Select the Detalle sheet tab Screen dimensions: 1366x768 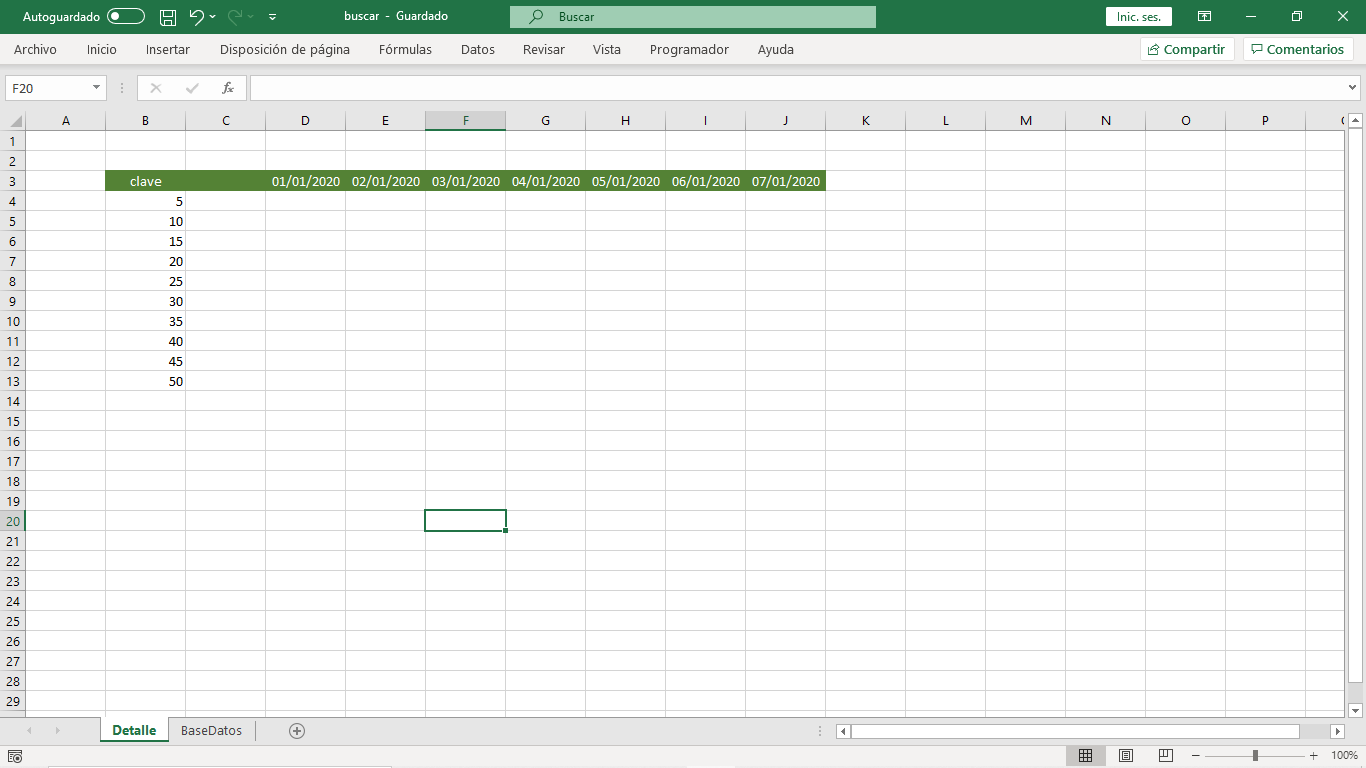[x=134, y=731]
